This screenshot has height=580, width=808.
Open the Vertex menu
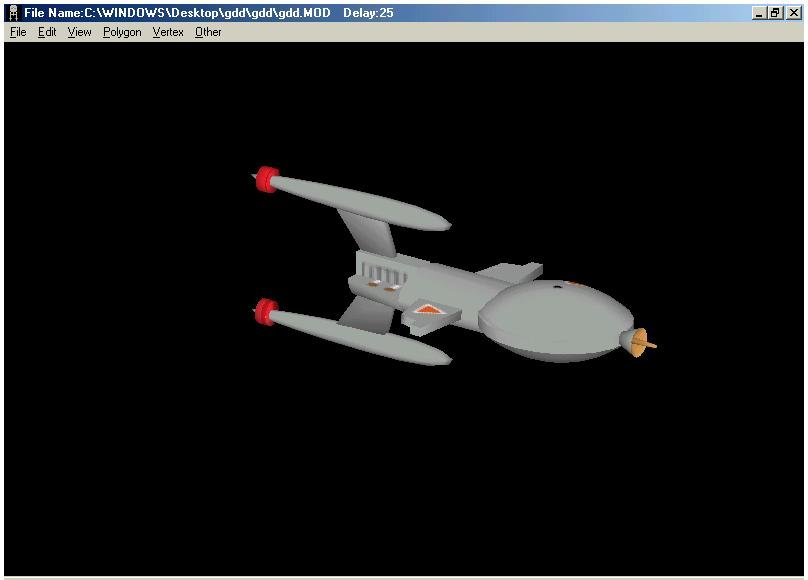[x=168, y=32]
